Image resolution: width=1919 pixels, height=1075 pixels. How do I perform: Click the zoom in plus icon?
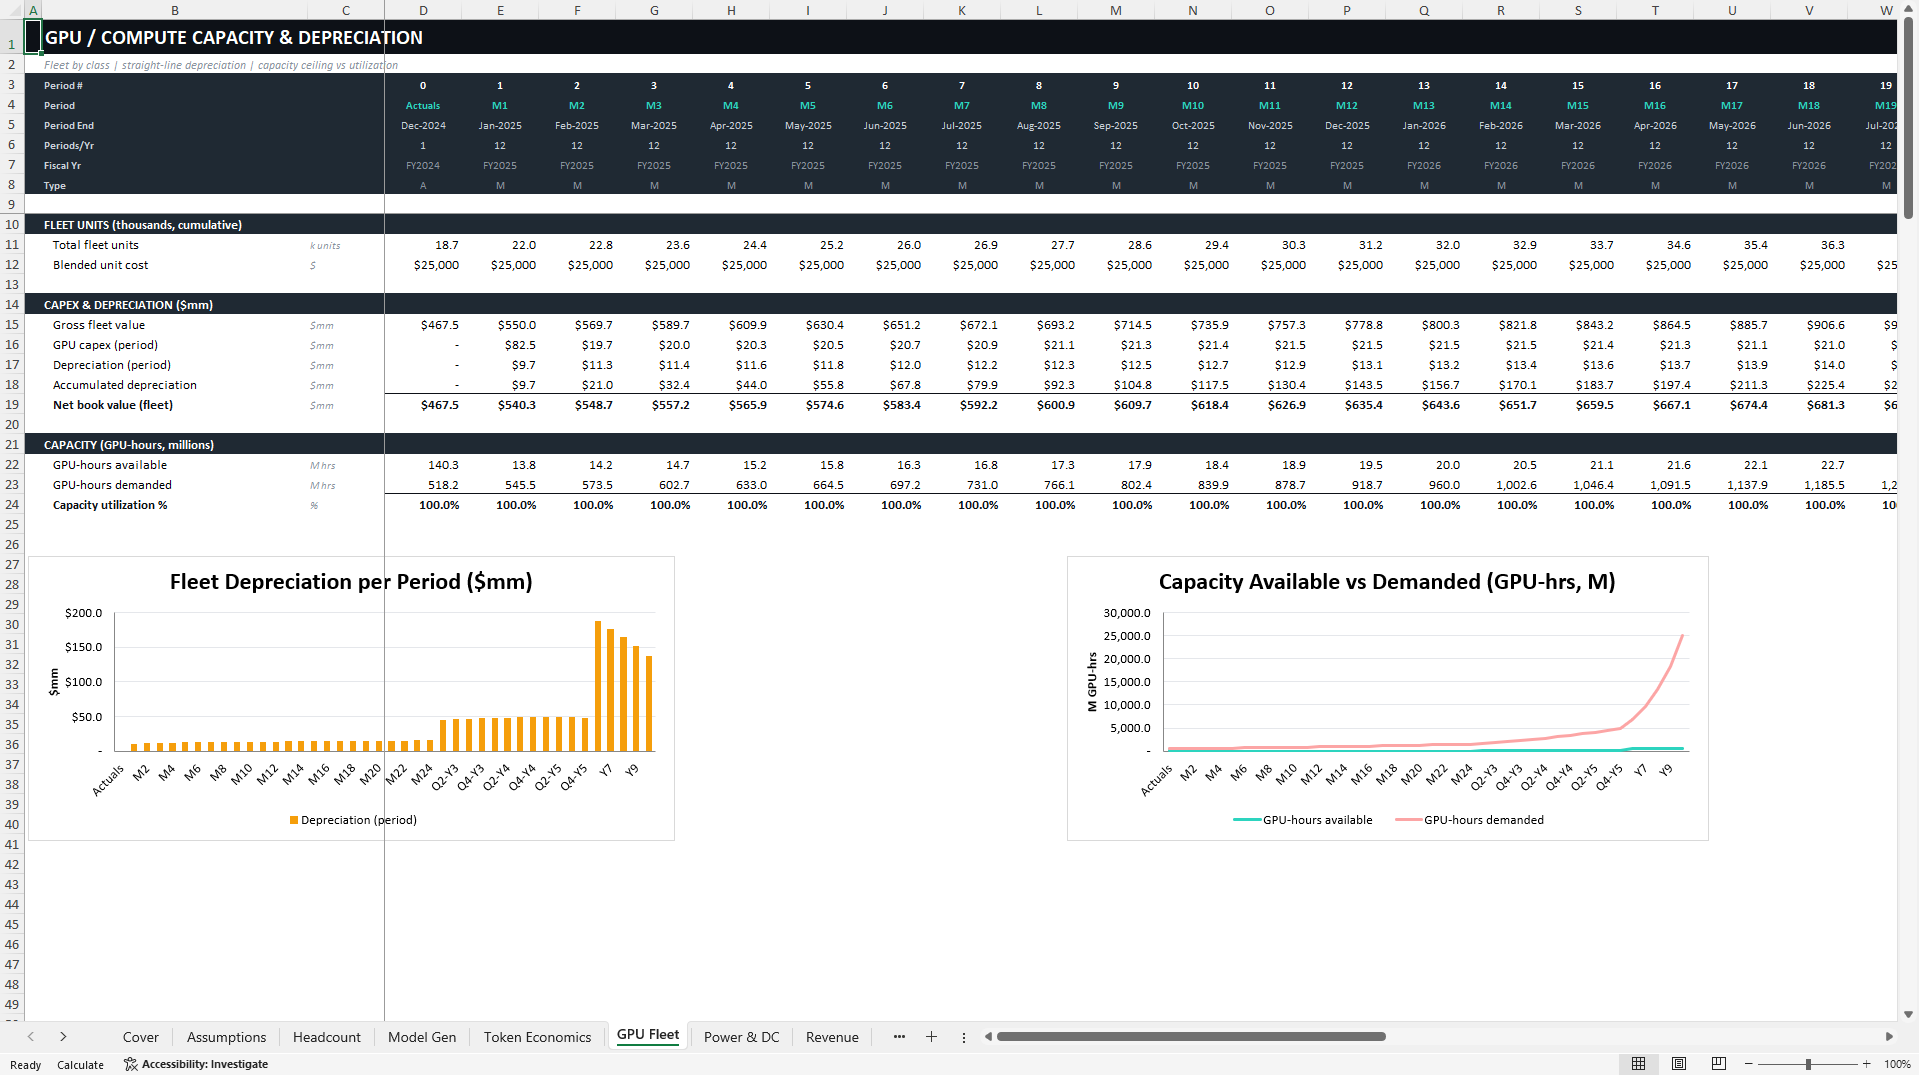(1866, 1064)
